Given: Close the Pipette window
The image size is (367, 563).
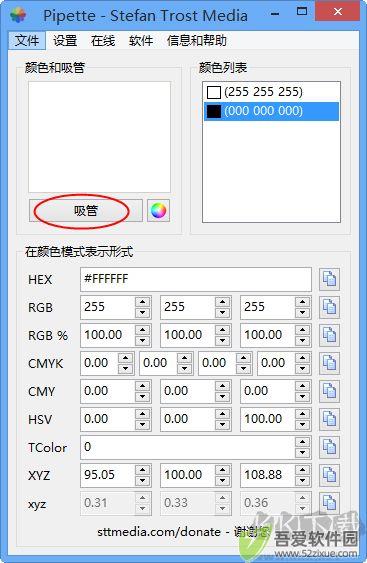Looking at the screenshot, I should coord(338,12).
